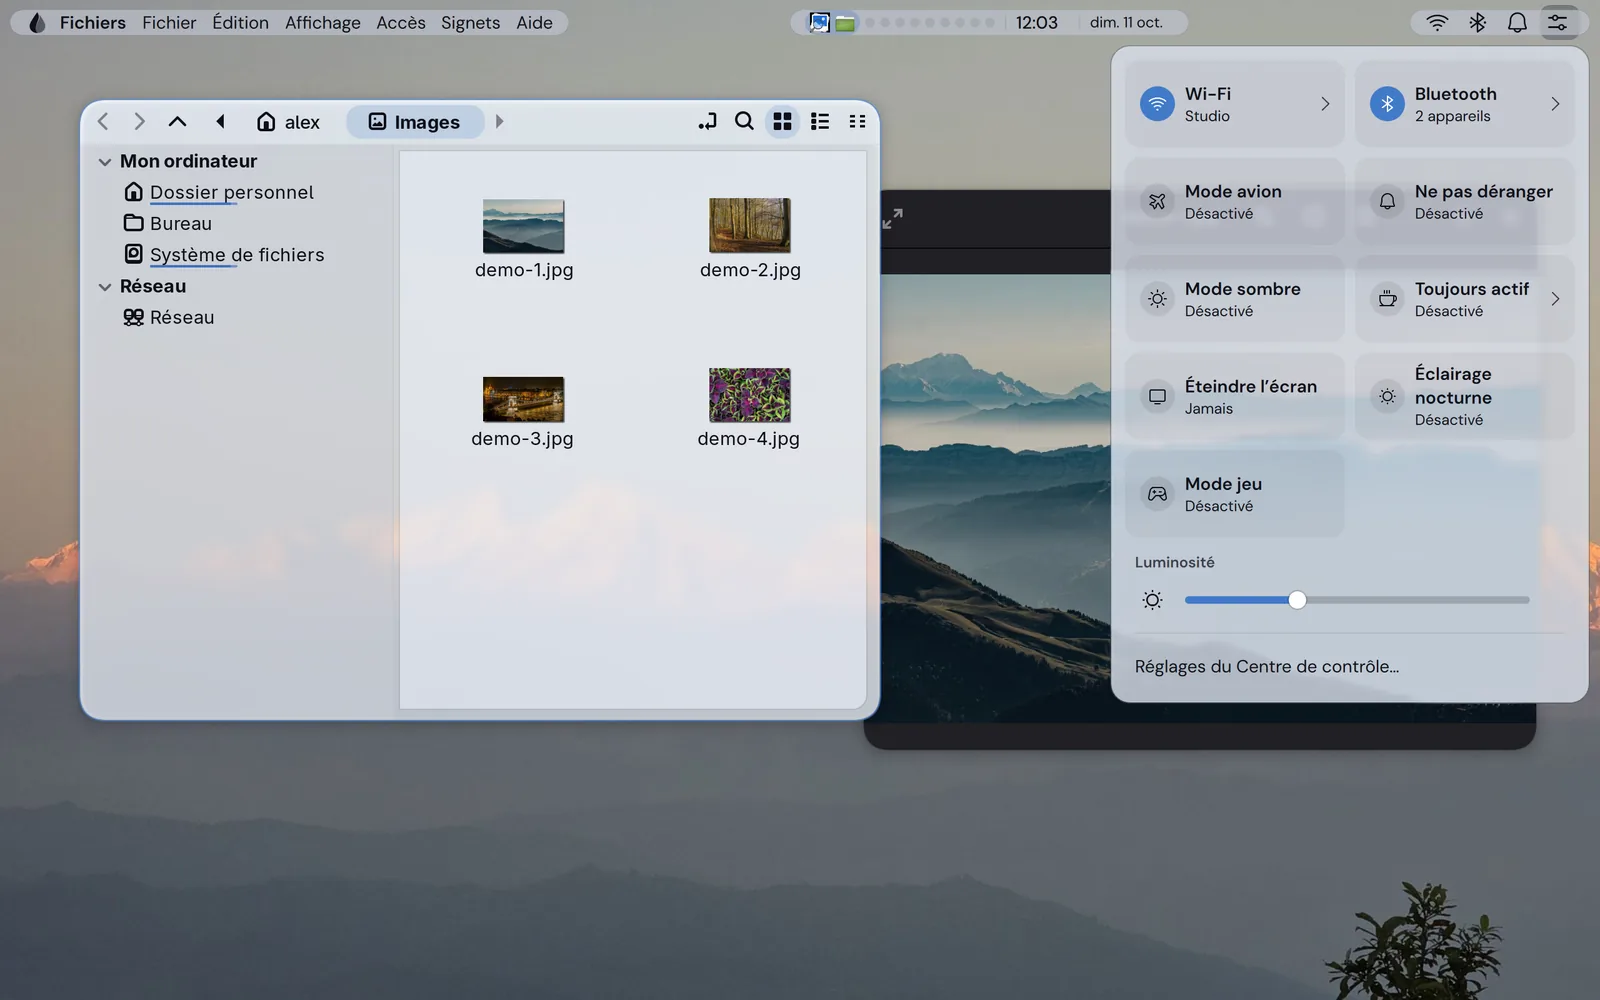
Task: Collapse Réseau section in sidebar
Action: pos(105,287)
